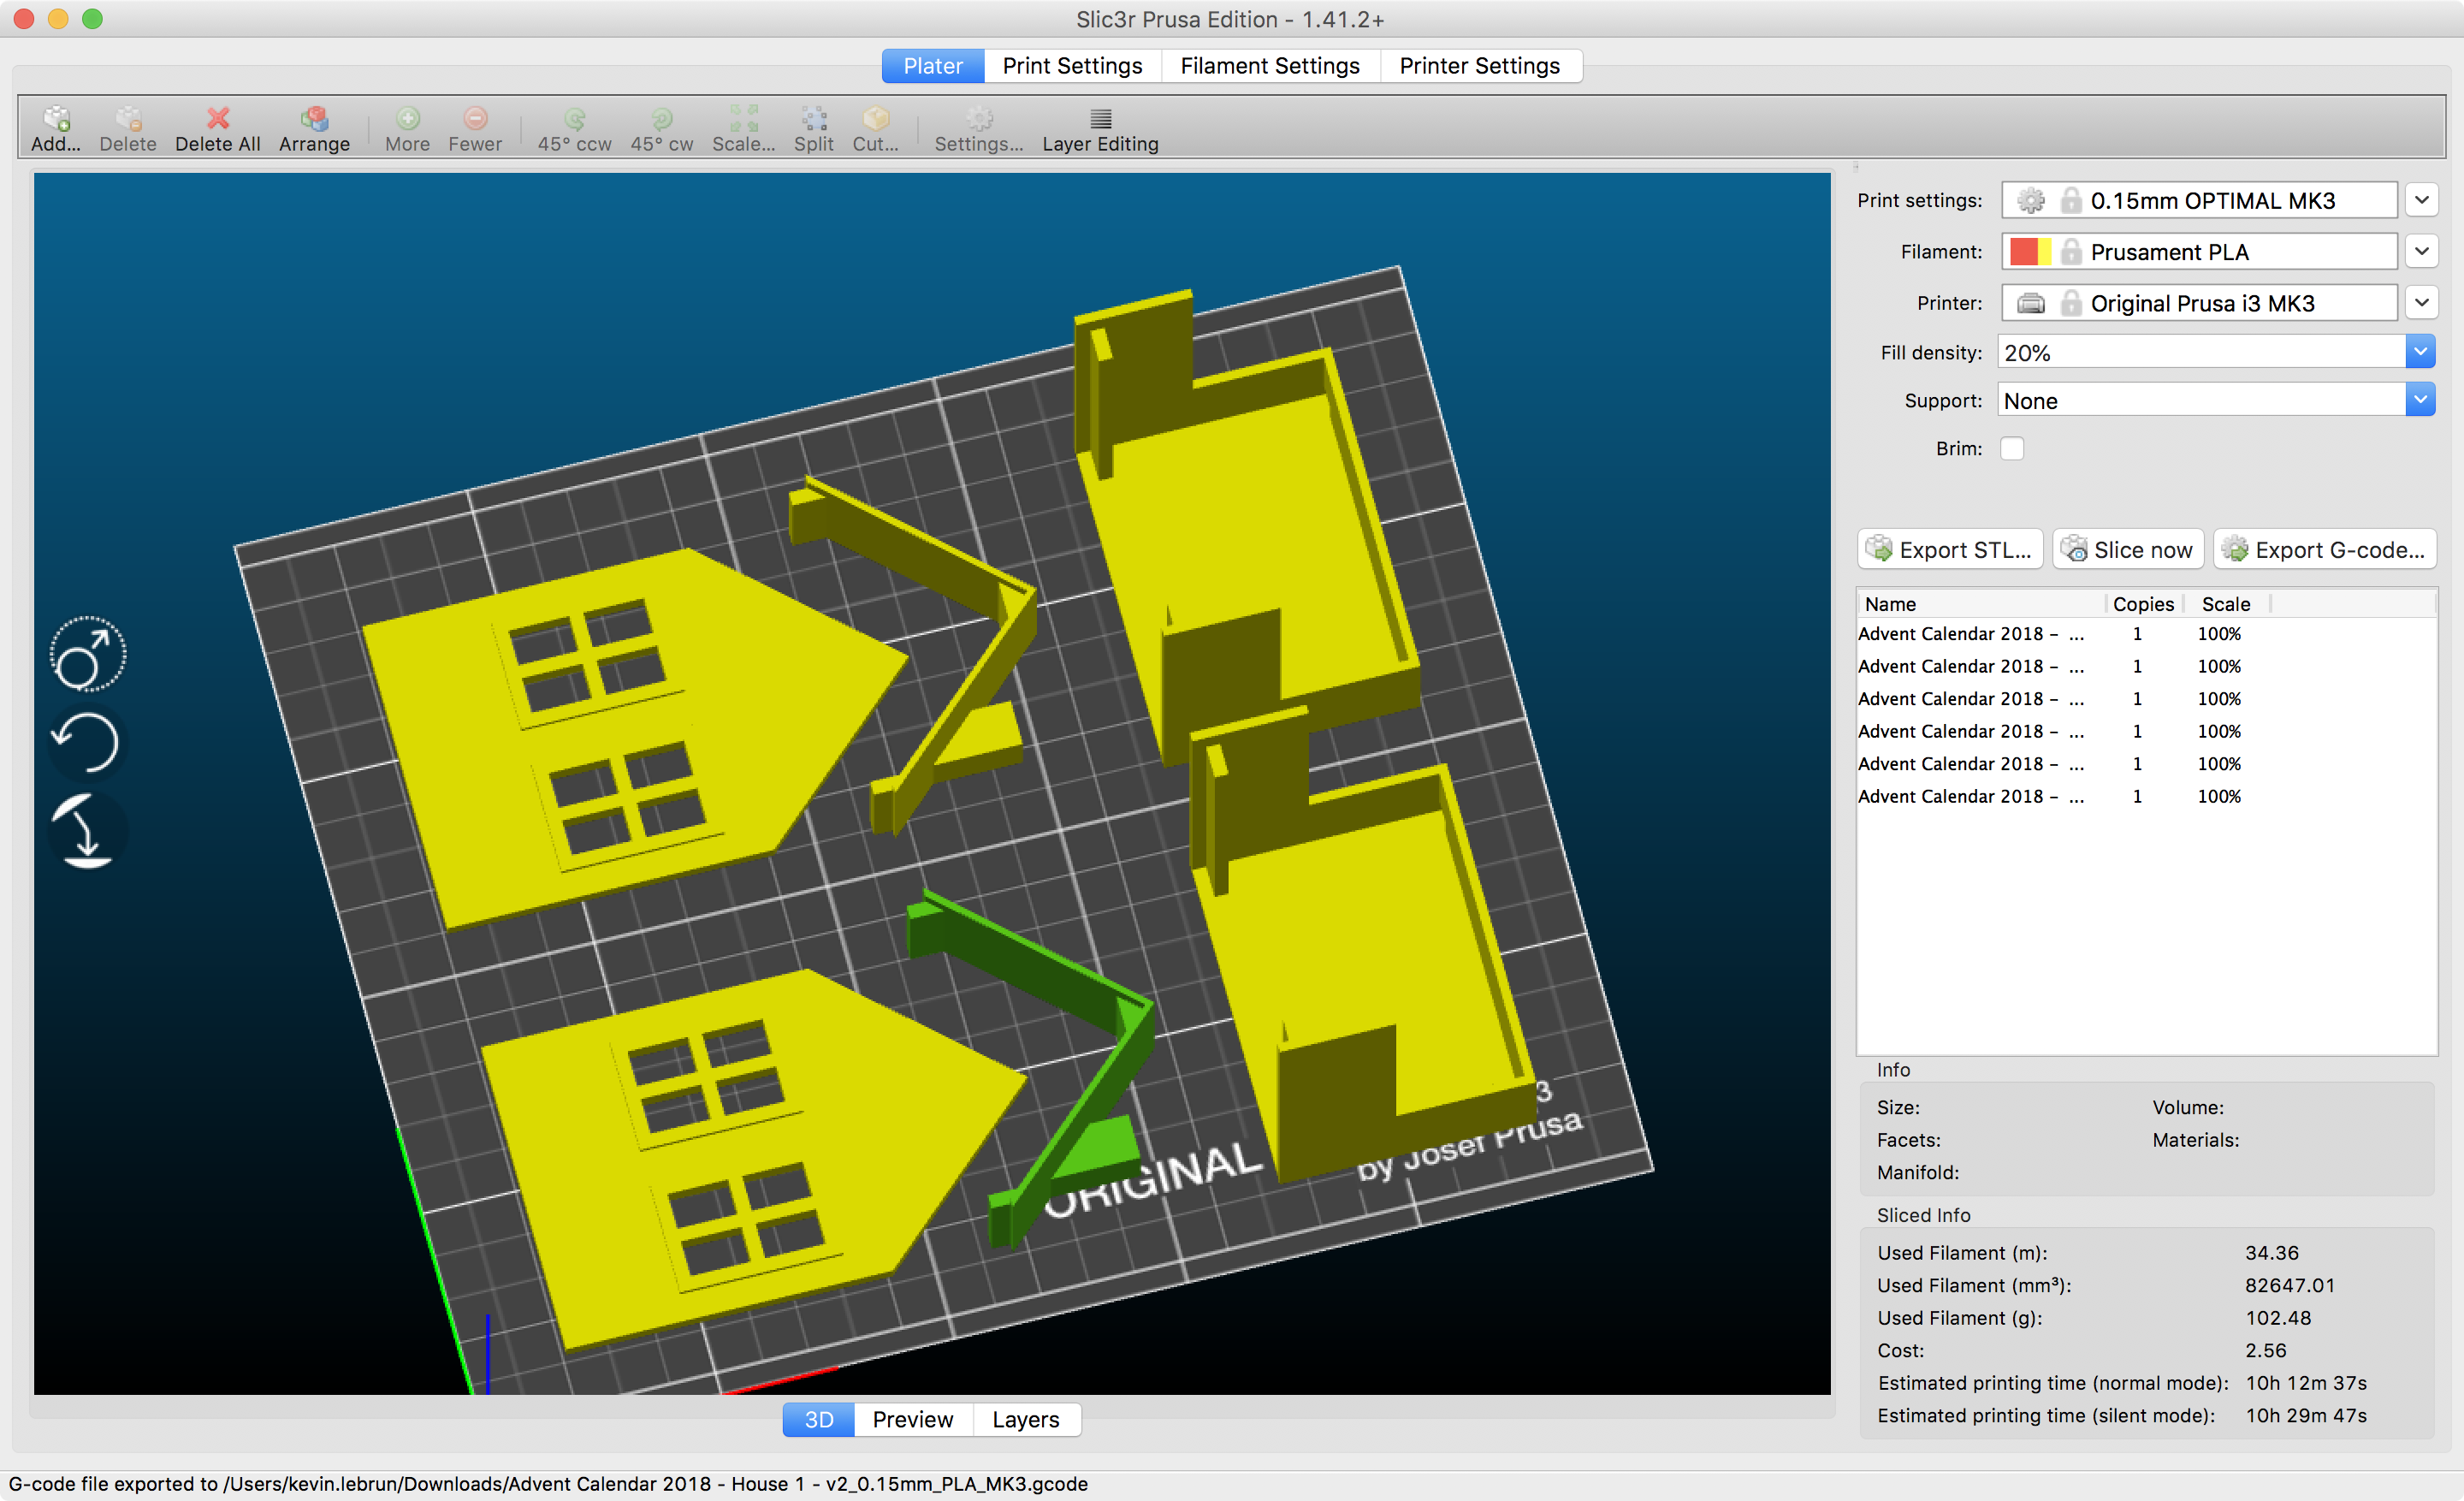Click the Prusament PLA combo box
2464x1501 pixels.
pyautogui.click(x=2198, y=251)
